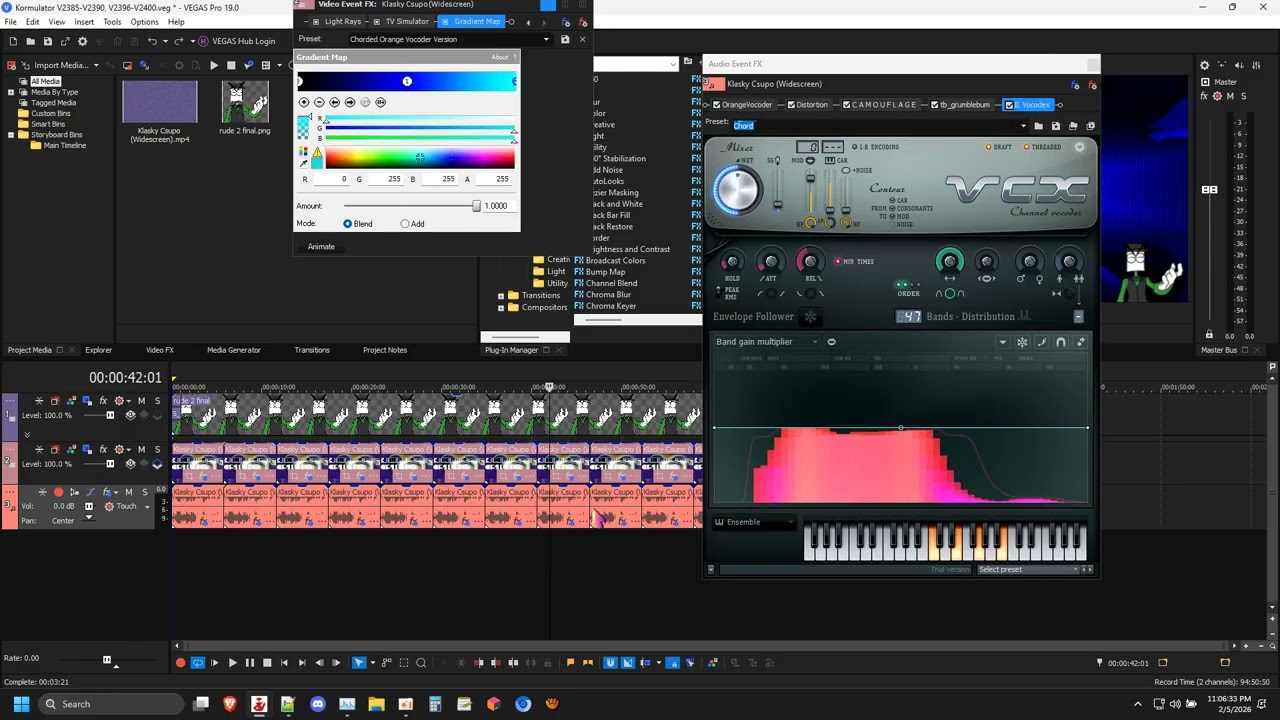Open Project Properties gear icon
1280x720 pixels.
(x=82, y=41)
